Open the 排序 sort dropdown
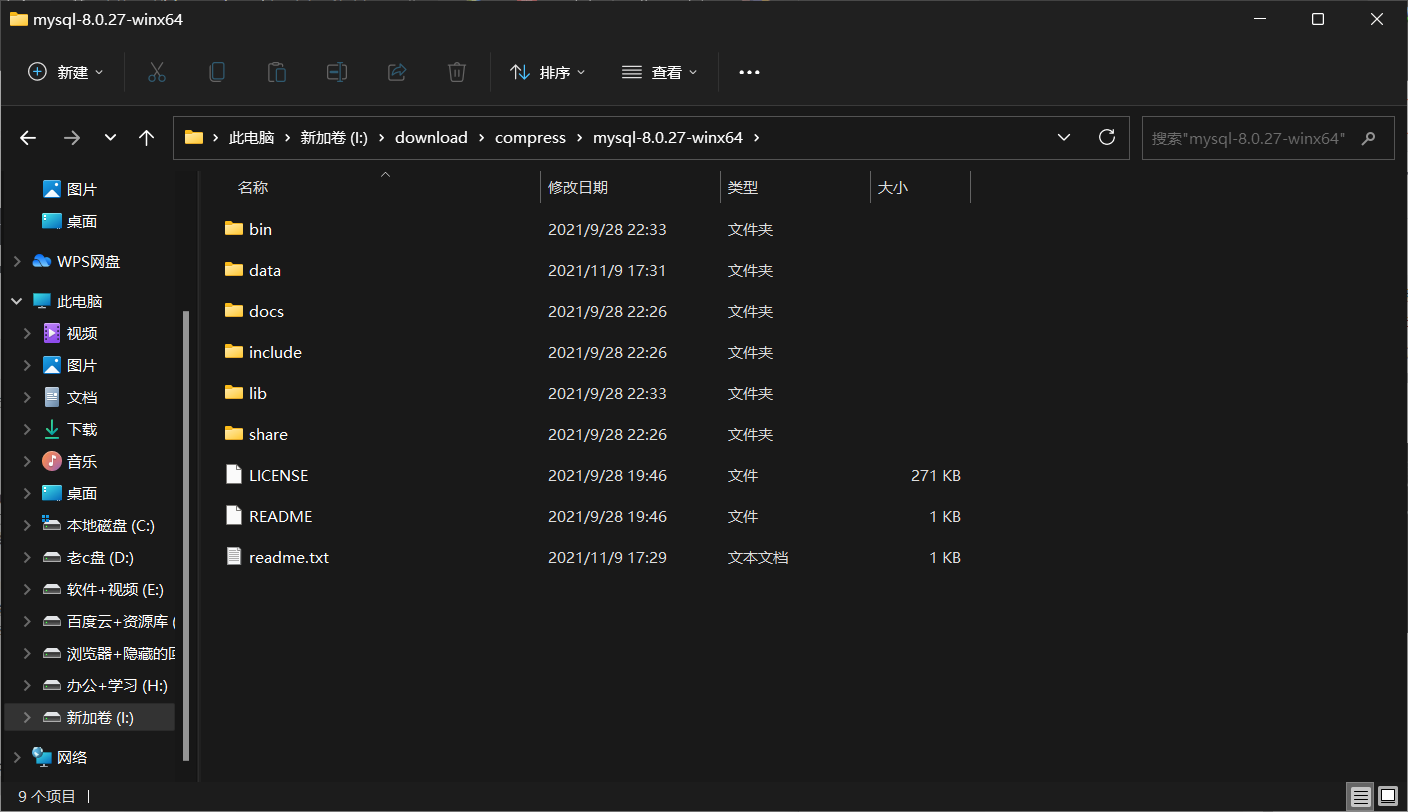 coord(548,72)
